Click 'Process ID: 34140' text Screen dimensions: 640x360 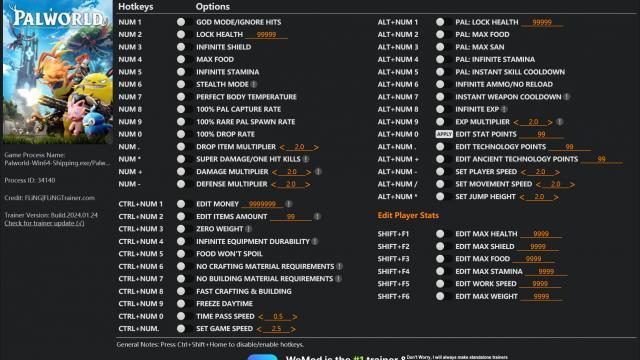[x=30, y=180]
